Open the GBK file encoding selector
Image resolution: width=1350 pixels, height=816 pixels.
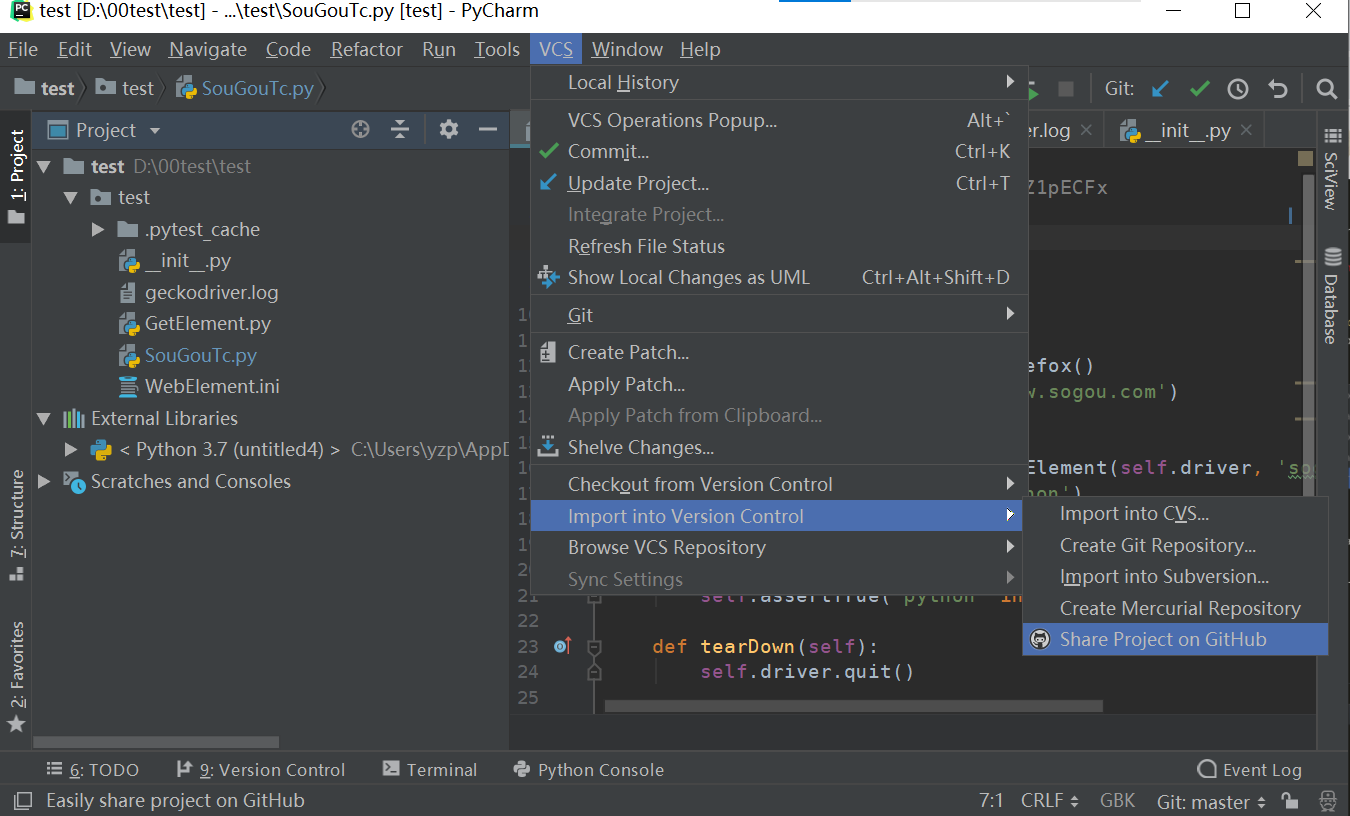(1117, 801)
